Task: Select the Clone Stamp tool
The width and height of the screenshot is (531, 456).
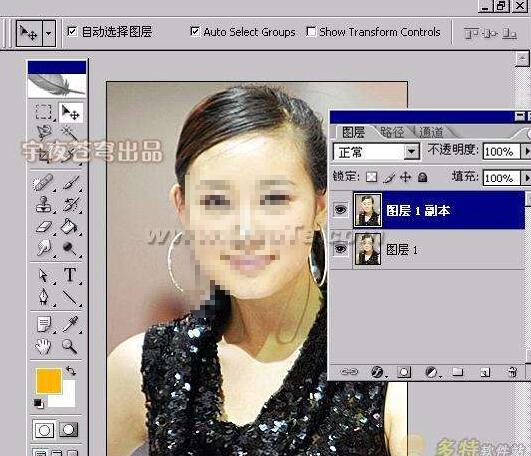Action: click(43, 204)
